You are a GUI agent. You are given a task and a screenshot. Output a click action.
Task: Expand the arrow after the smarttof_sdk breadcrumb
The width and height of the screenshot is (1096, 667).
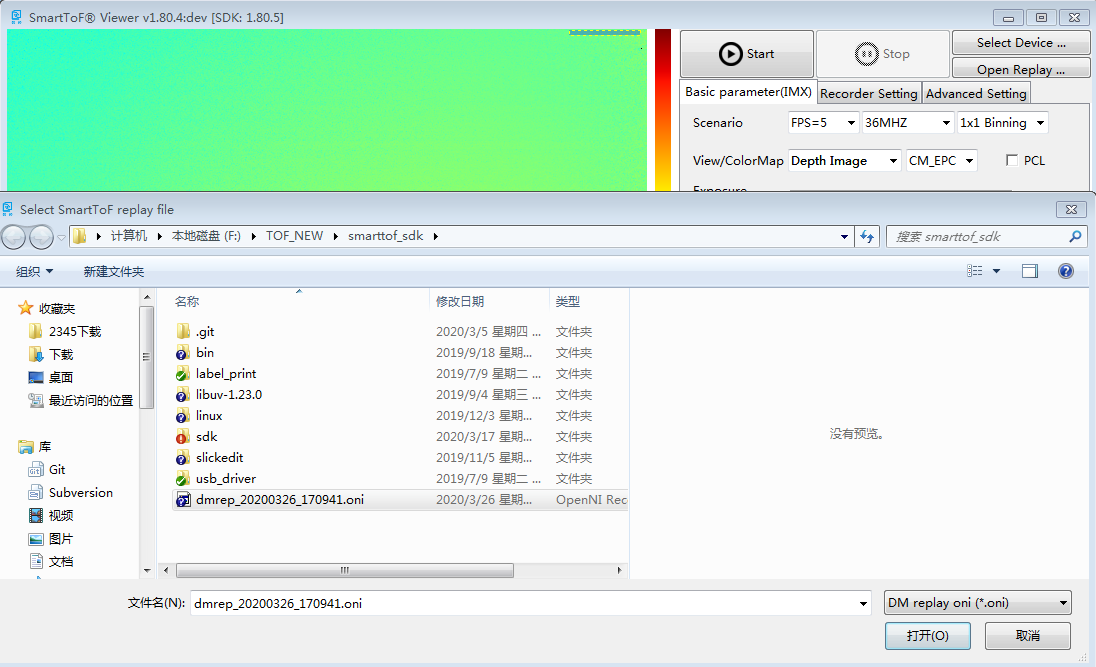[435, 236]
